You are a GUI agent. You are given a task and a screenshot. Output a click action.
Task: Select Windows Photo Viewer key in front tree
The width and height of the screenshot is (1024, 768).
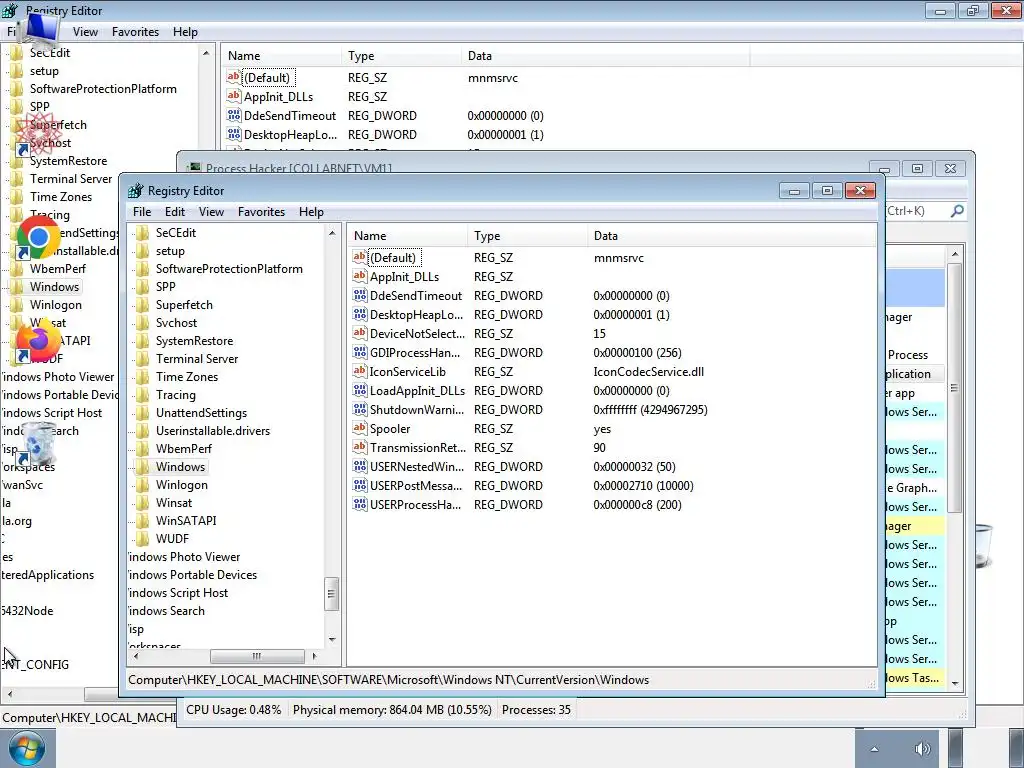click(184, 556)
